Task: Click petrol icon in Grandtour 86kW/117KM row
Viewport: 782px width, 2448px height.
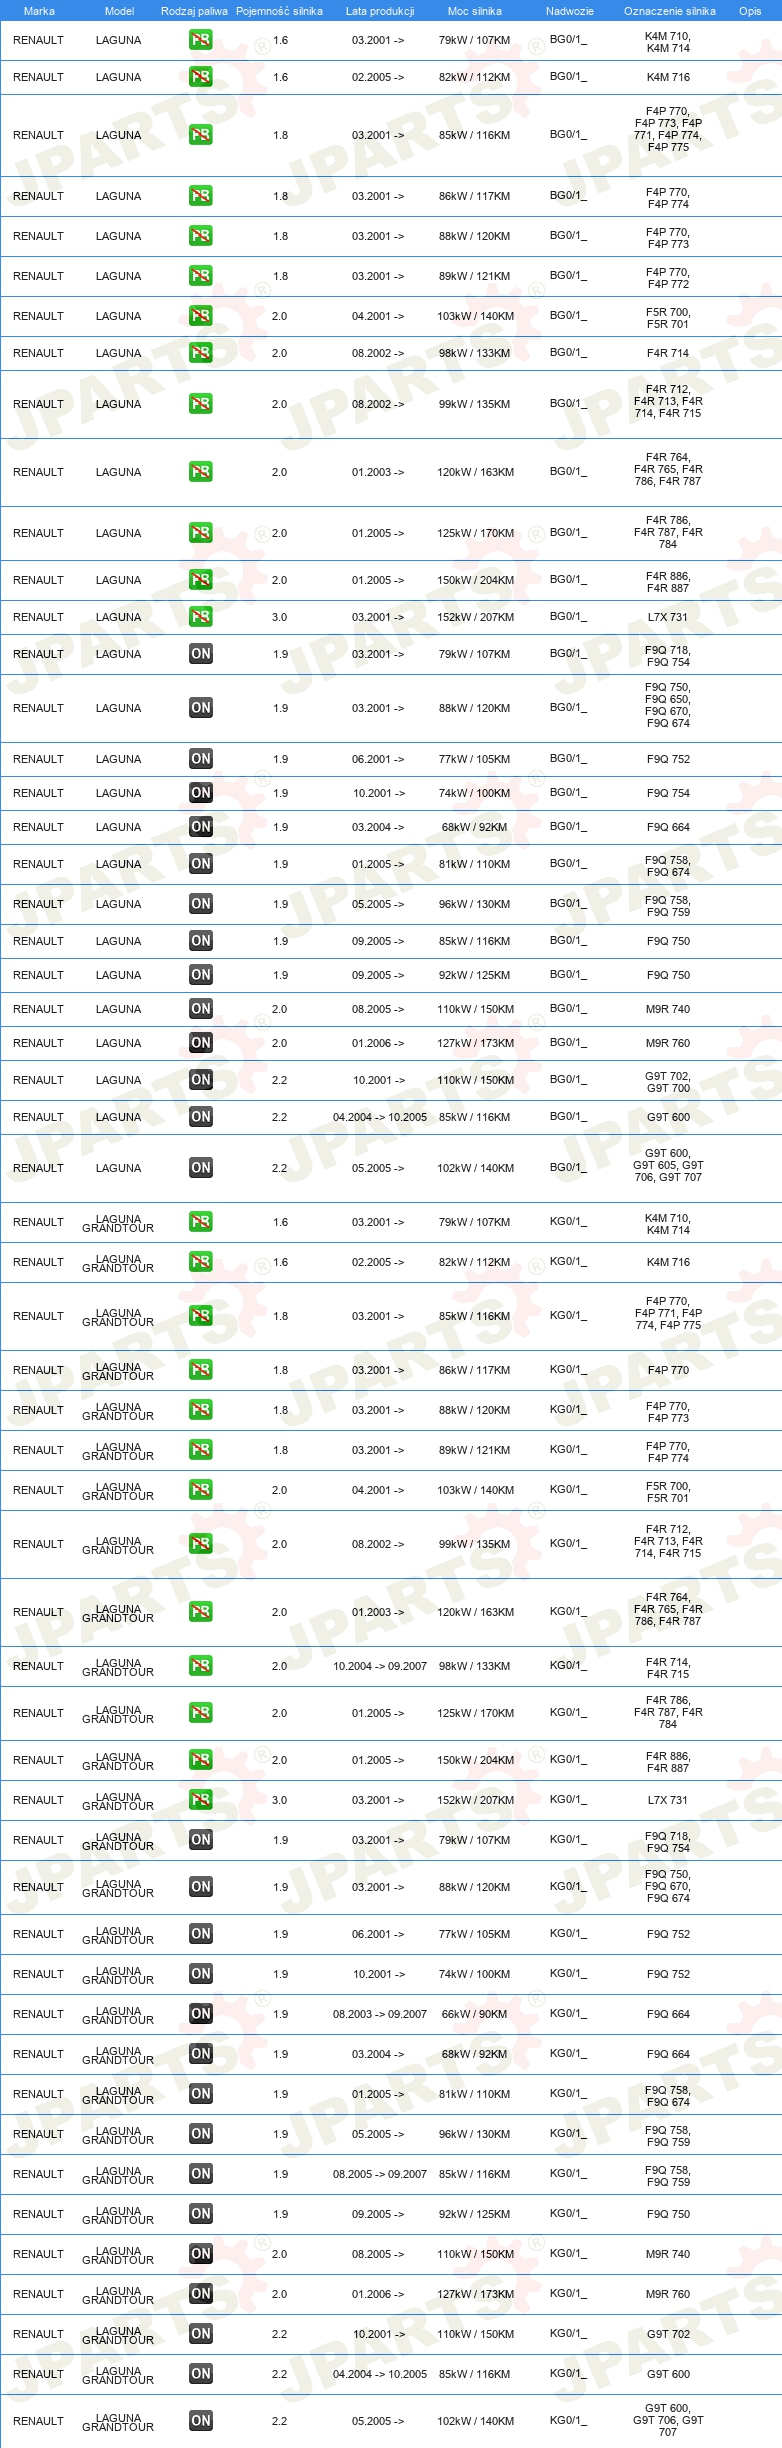Action: point(200,1370)
